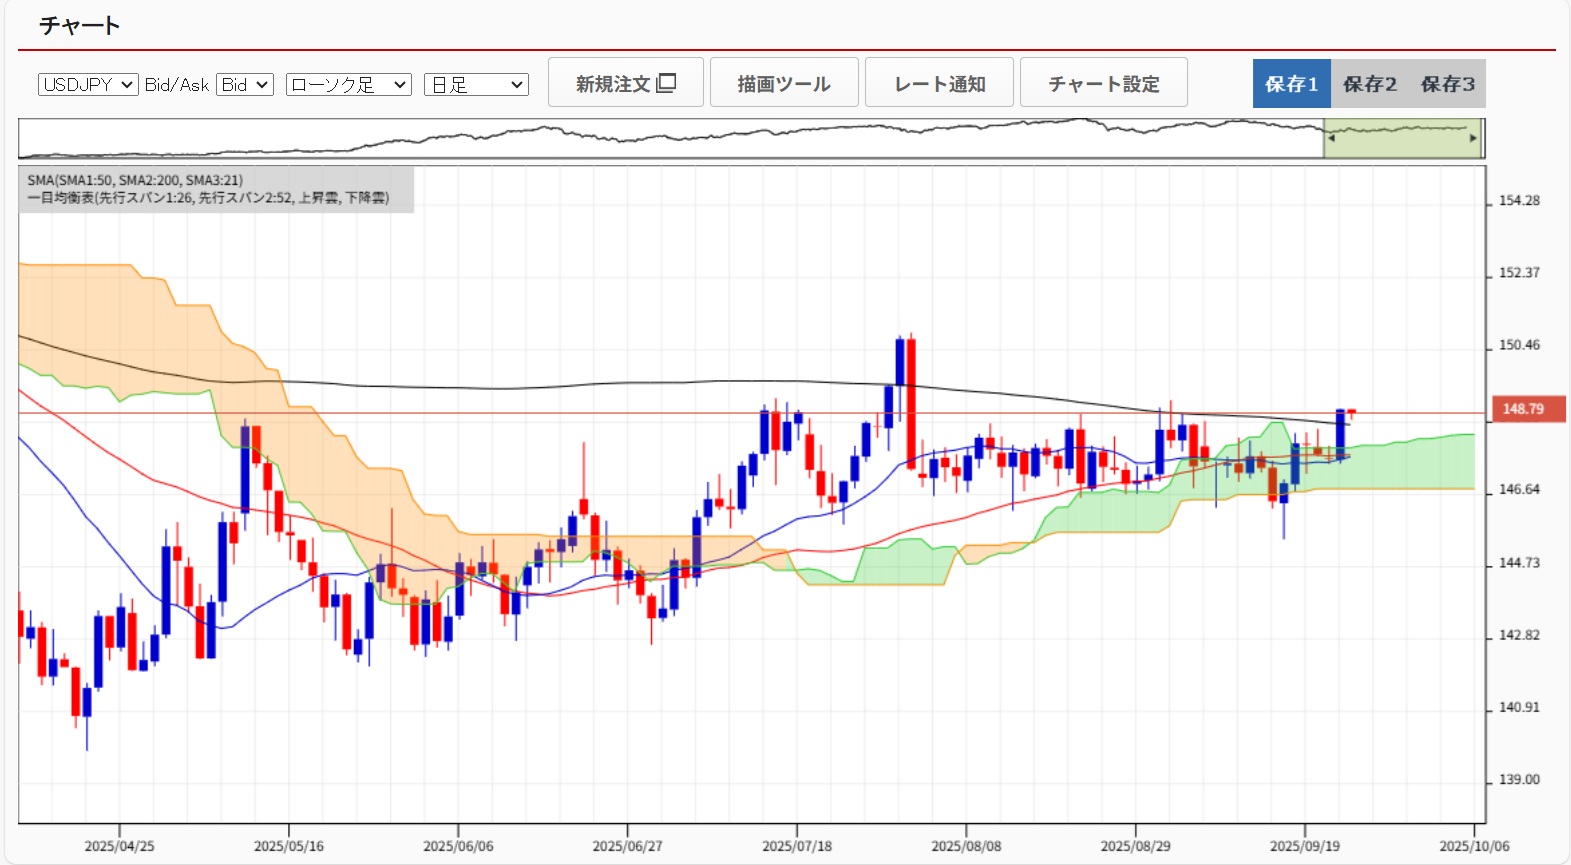Click the 2025/06/27 date axis label
1571x865 pixels.
[627, 846]
